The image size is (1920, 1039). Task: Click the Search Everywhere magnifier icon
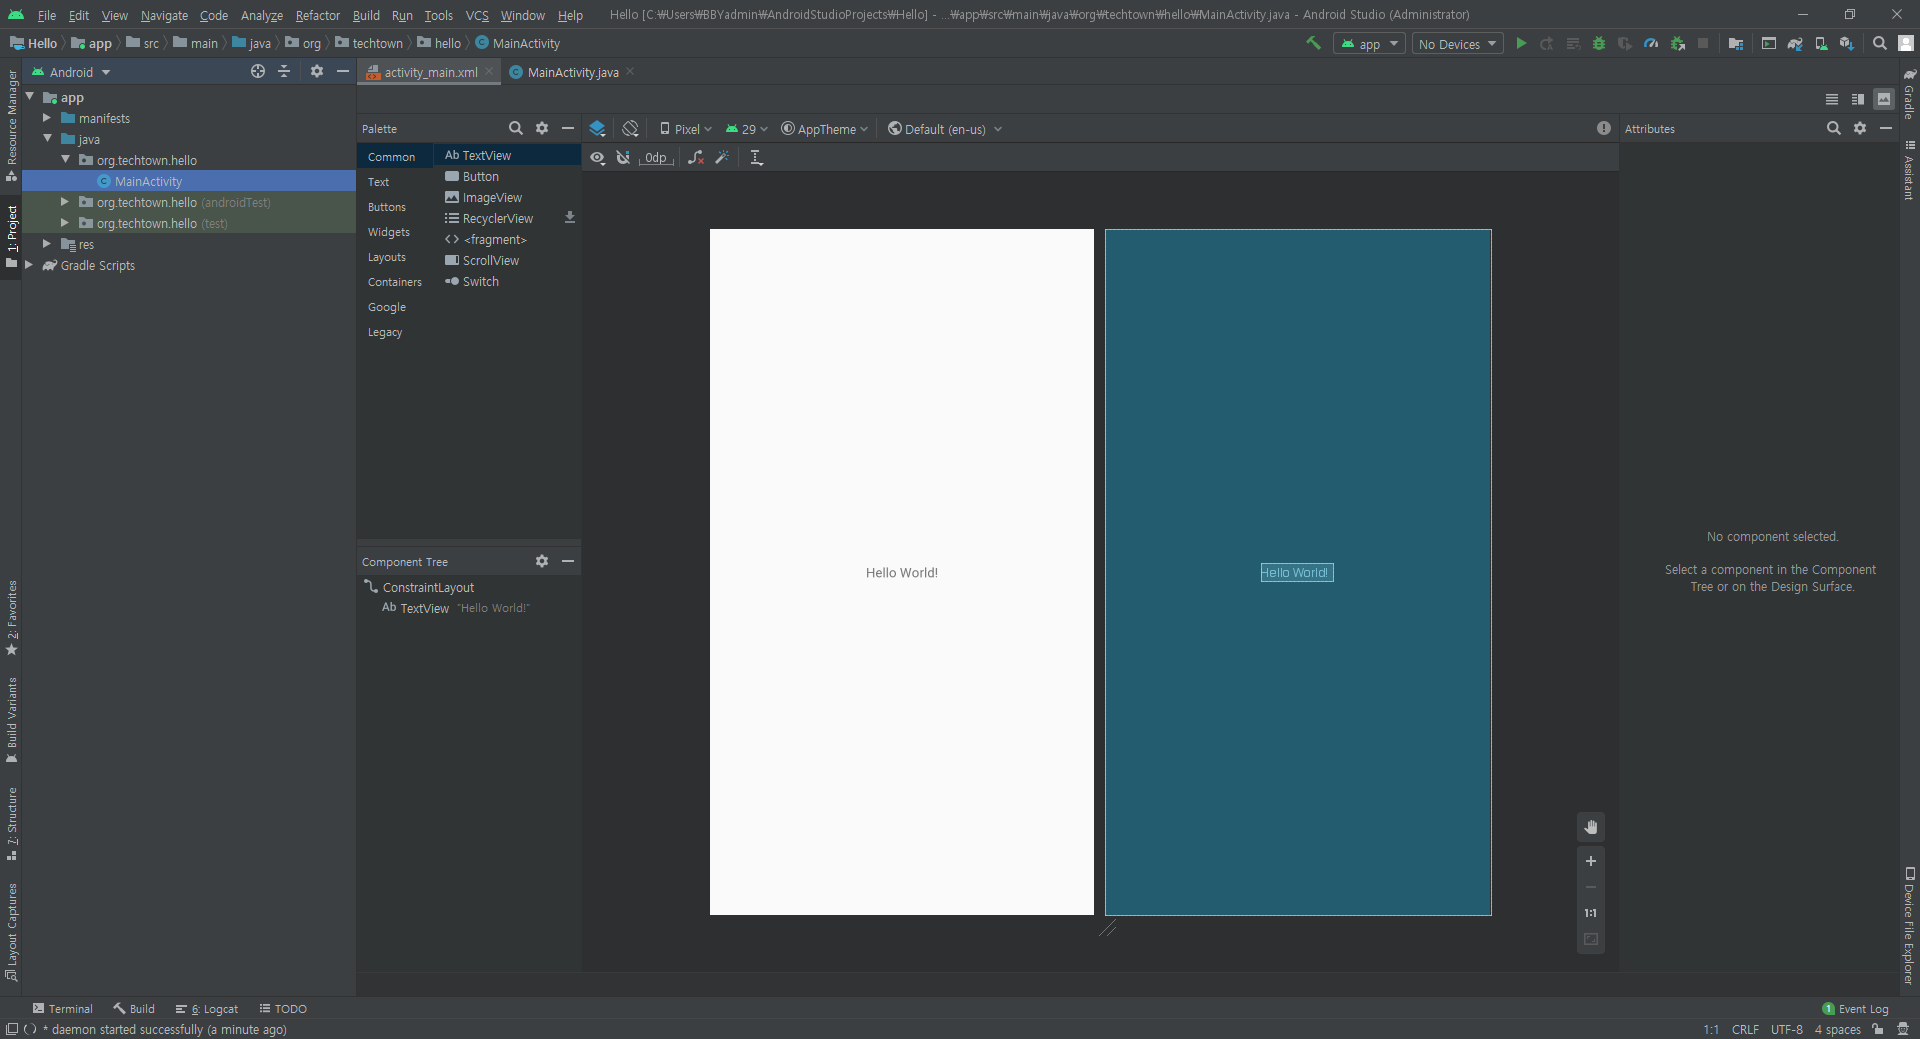1880,43
